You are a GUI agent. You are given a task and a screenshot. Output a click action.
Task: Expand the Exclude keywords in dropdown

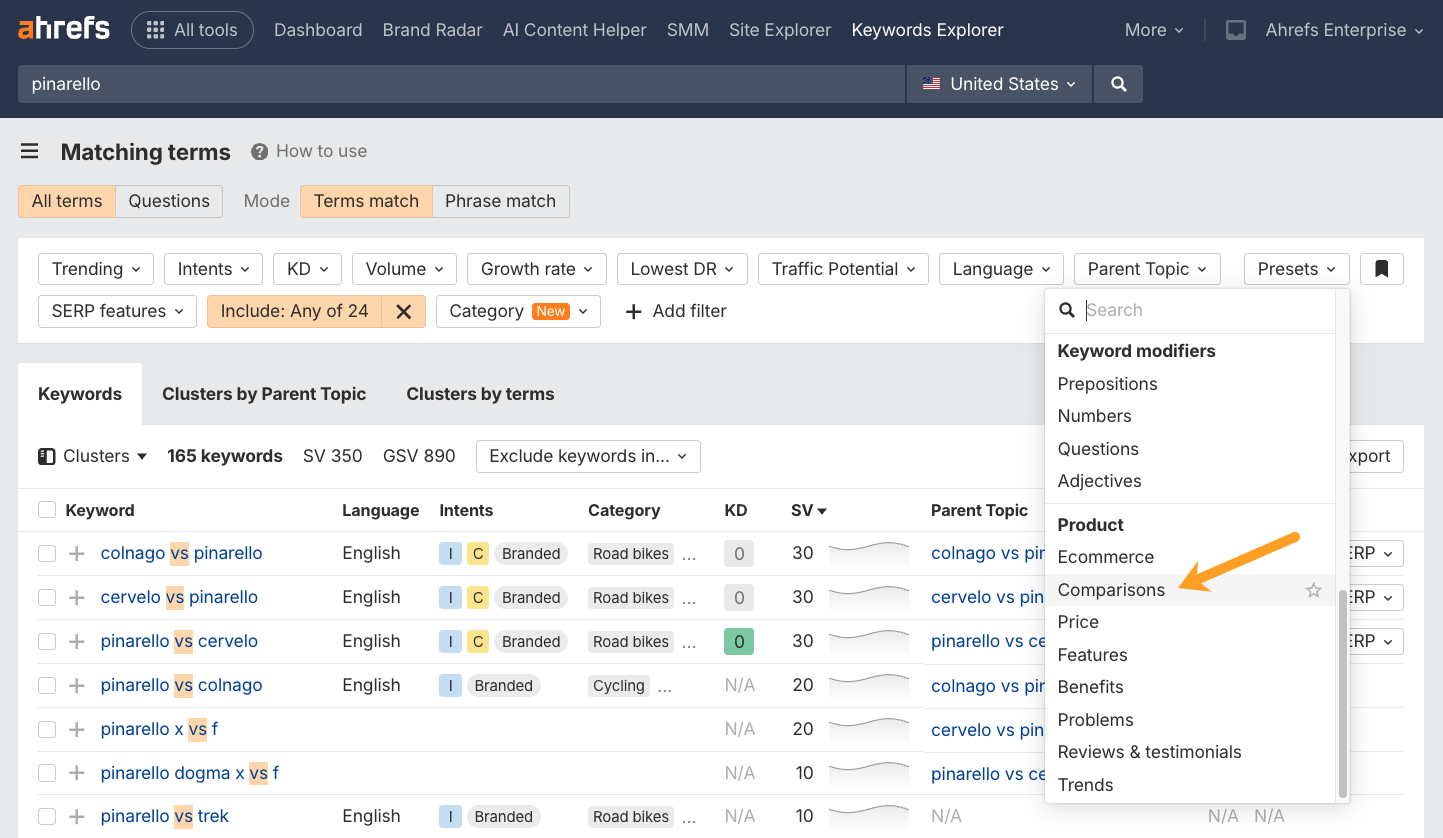(587, 456)
